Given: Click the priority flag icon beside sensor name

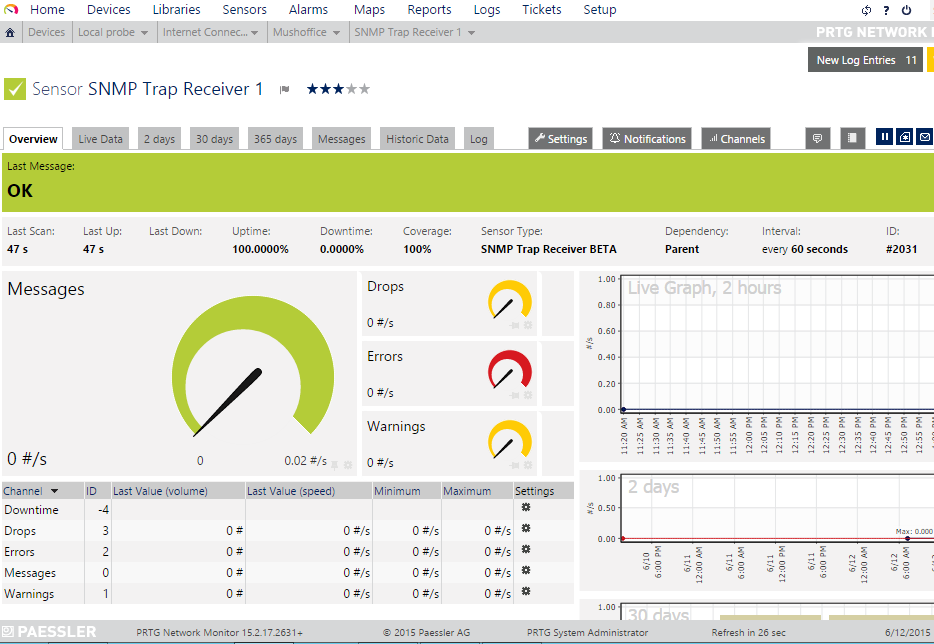Looking at the screenshot, I should pyautogui.click(x=285, y=89).
